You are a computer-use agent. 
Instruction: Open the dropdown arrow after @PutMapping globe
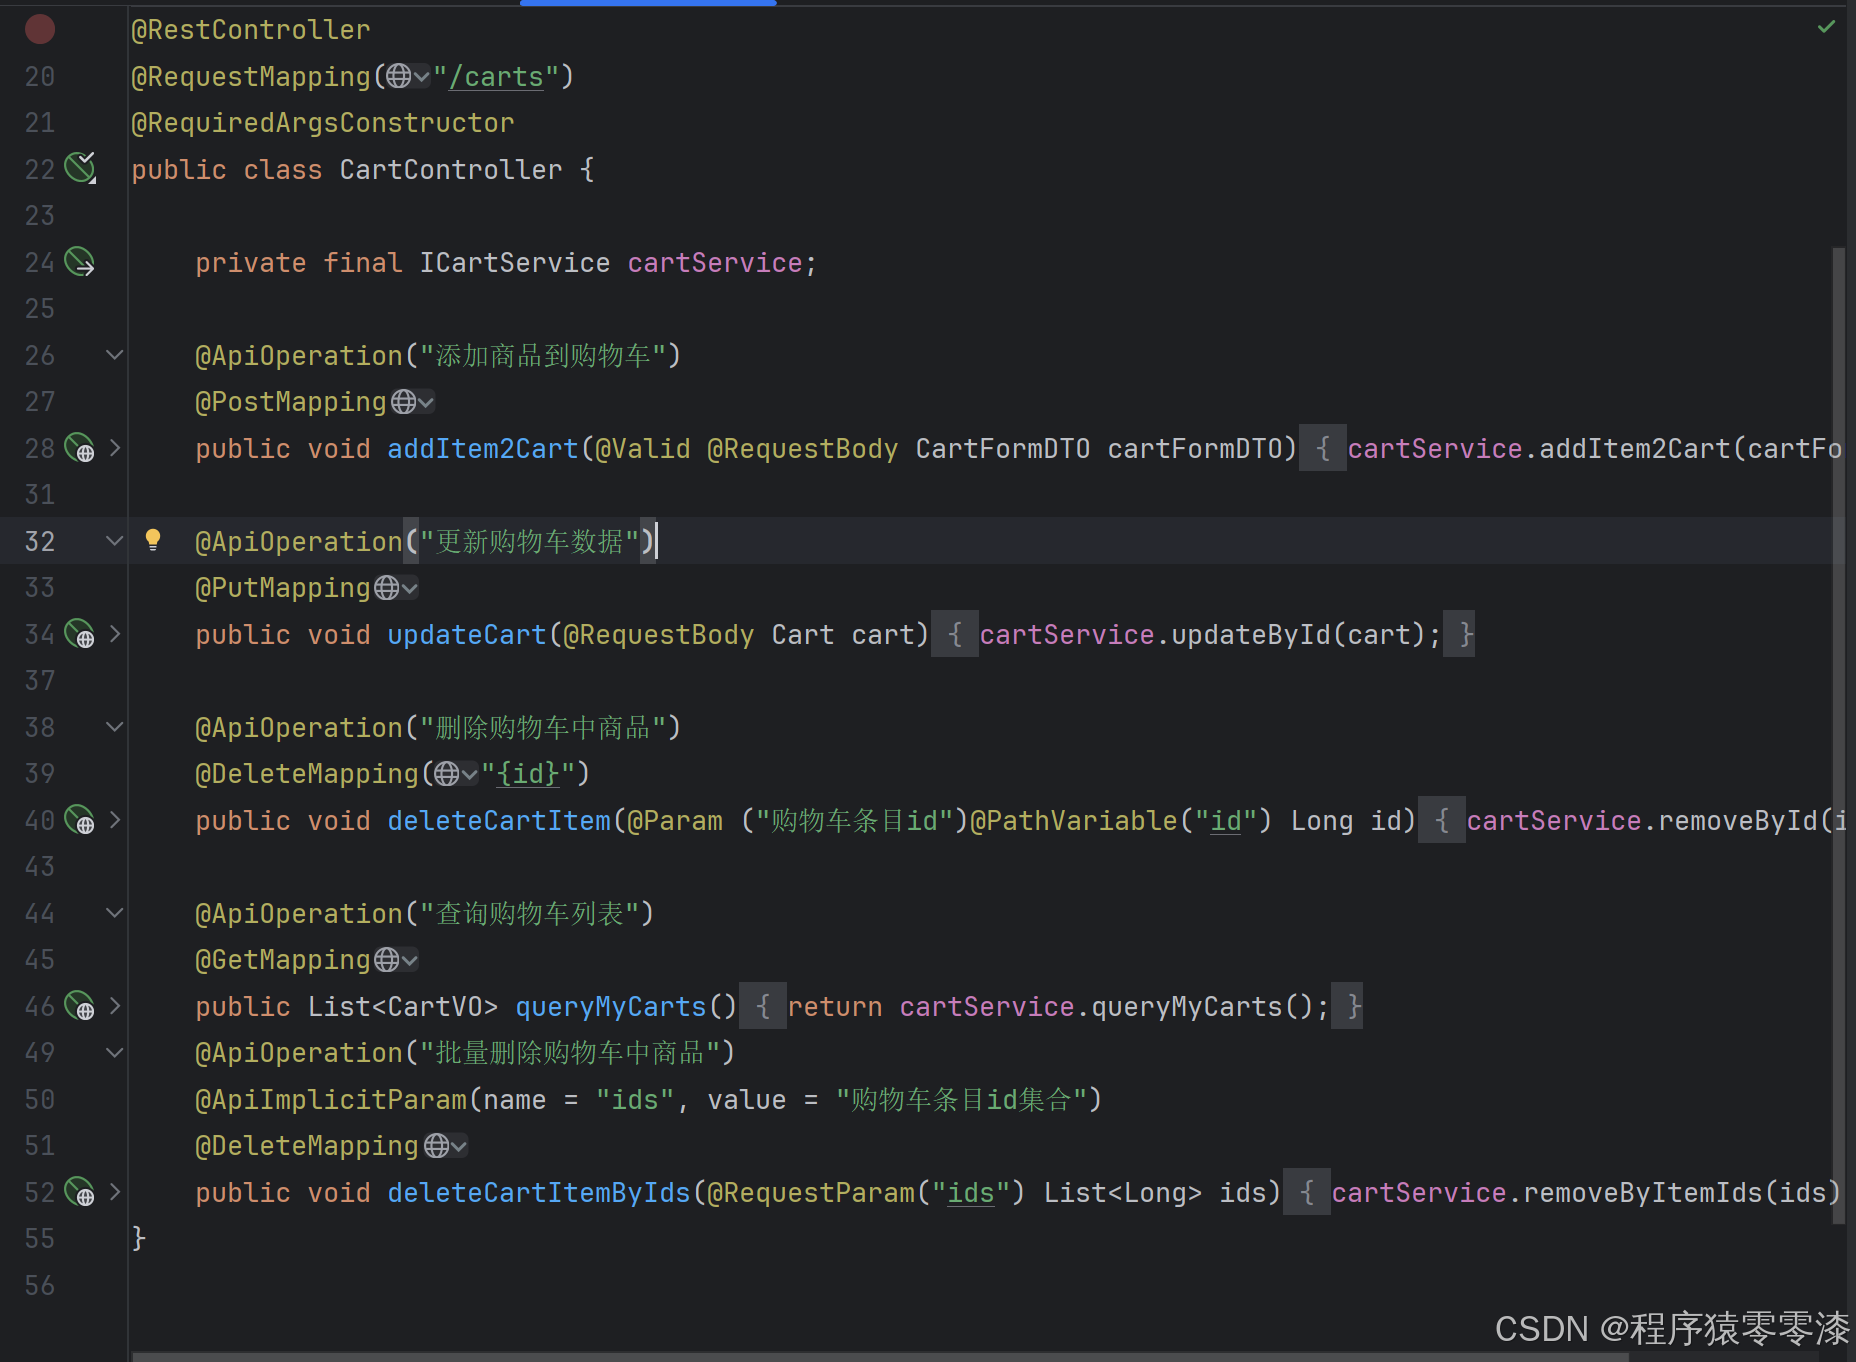(410, 589)
